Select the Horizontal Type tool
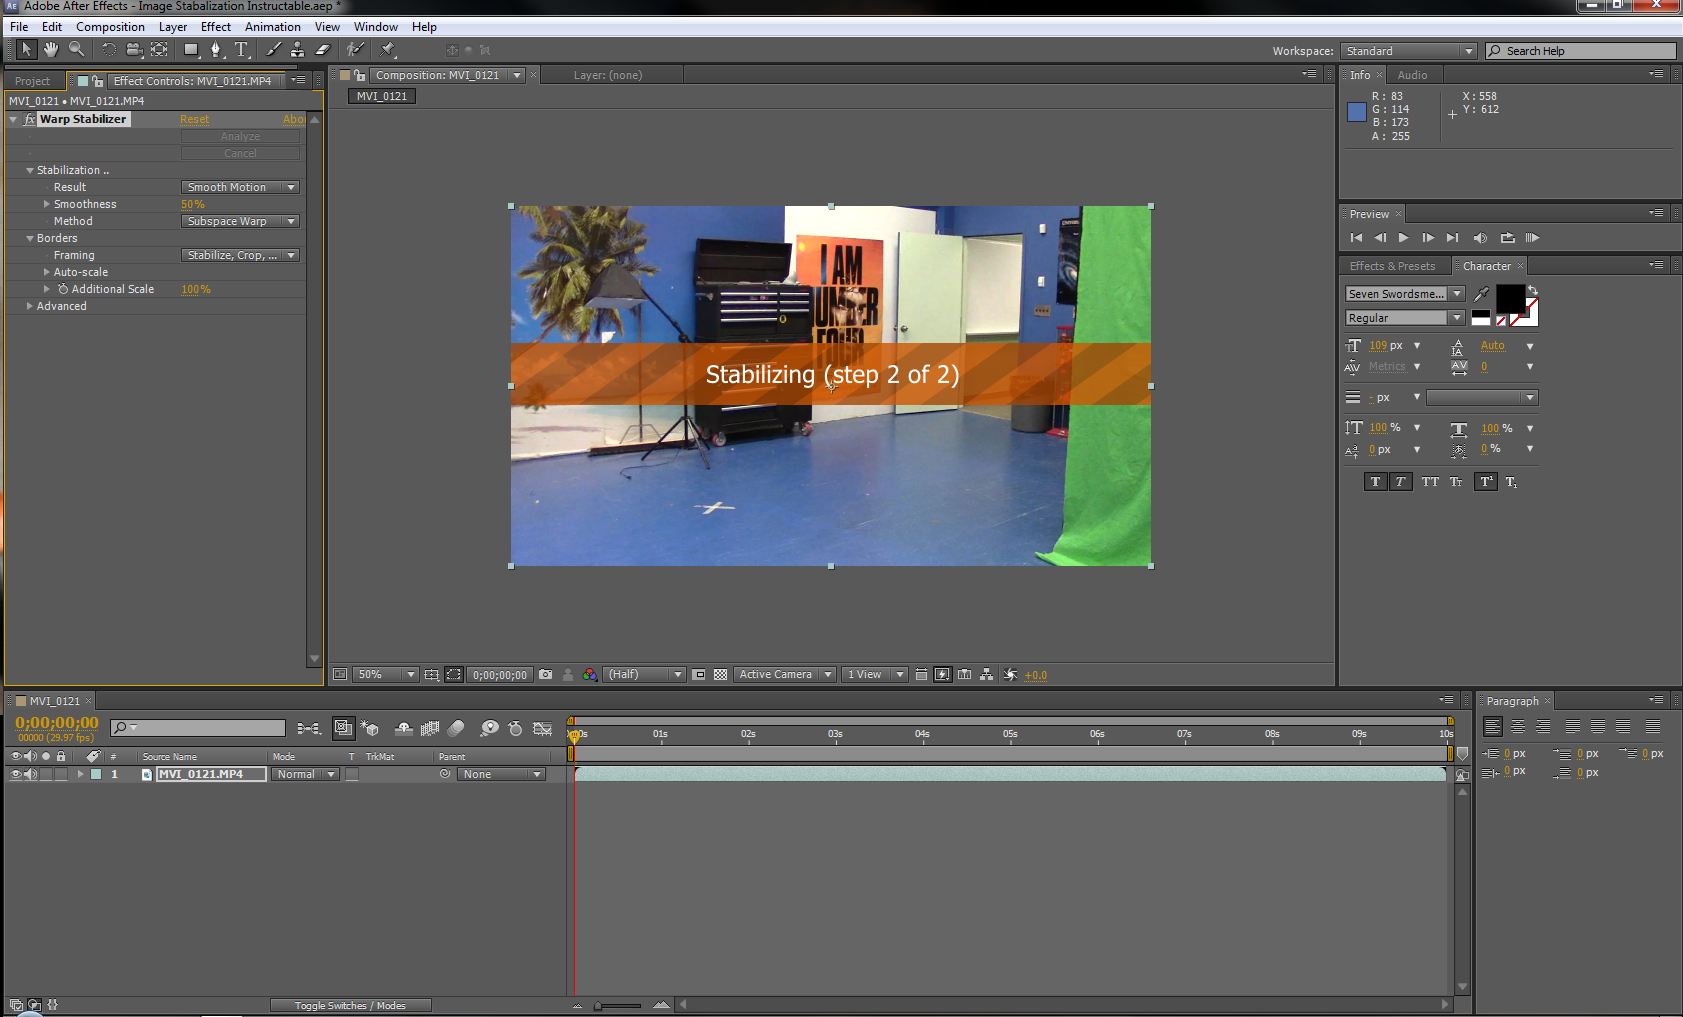 click(241, 49)
